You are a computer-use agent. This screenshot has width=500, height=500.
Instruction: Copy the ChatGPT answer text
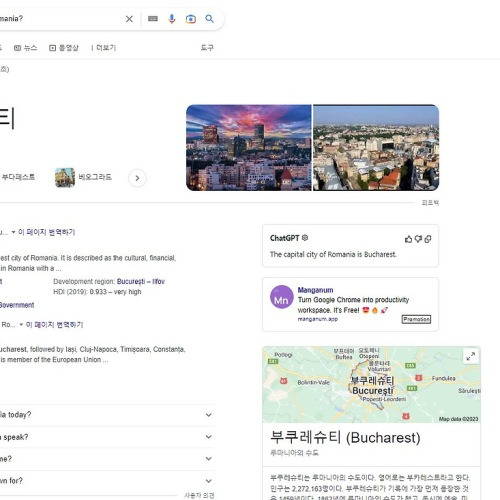(428, 239)
